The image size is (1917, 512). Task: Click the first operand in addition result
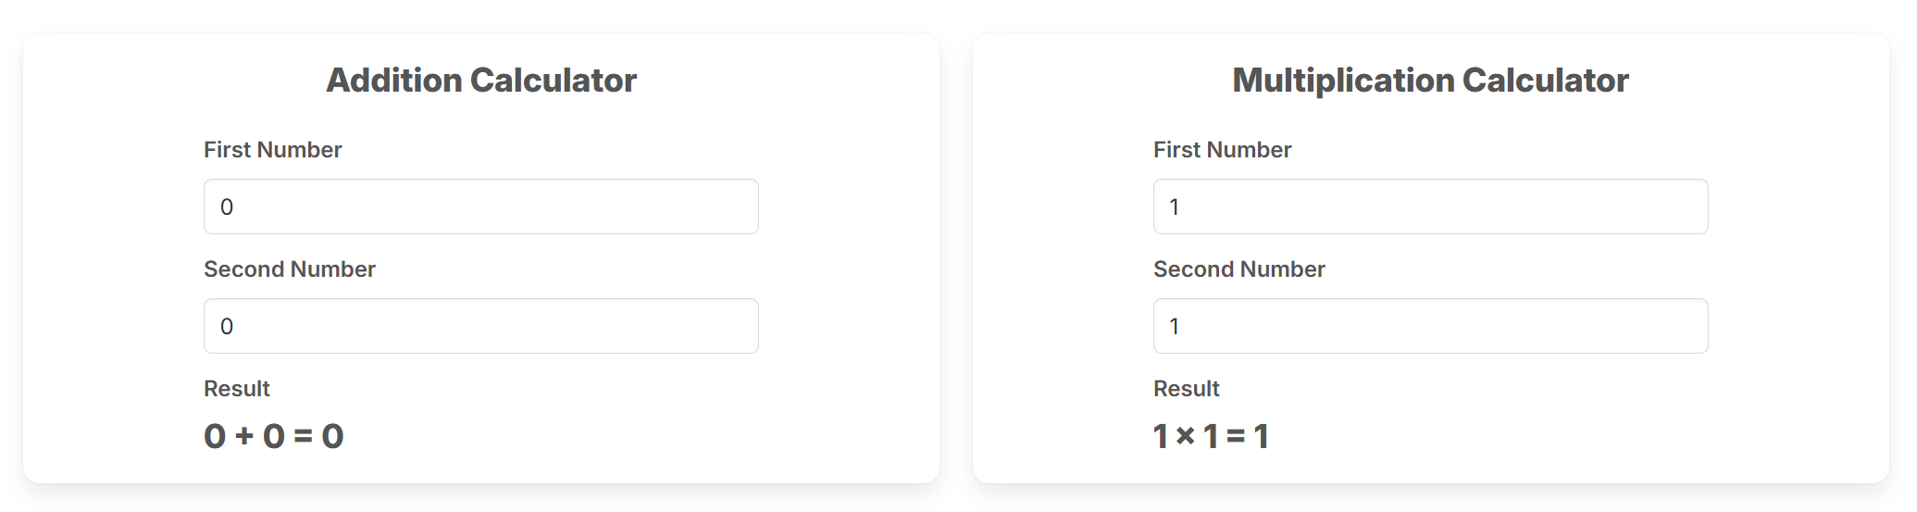[x=215, y=437]
